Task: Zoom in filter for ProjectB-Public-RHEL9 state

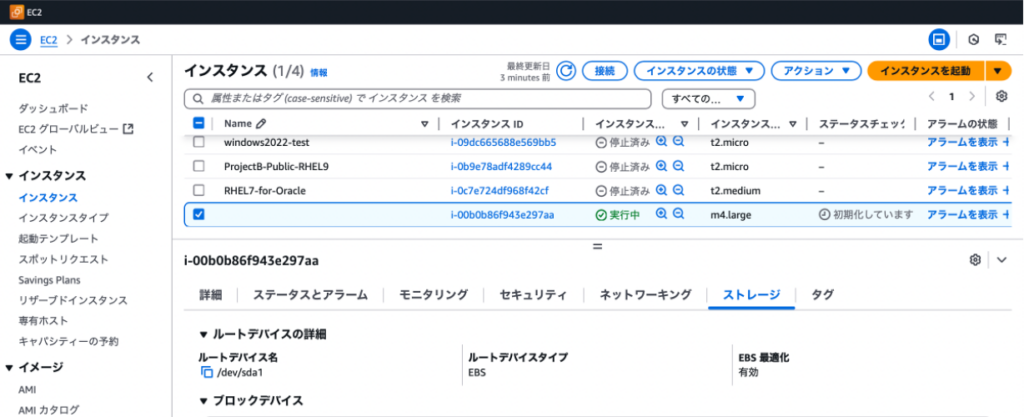Action: pos(662,166)
